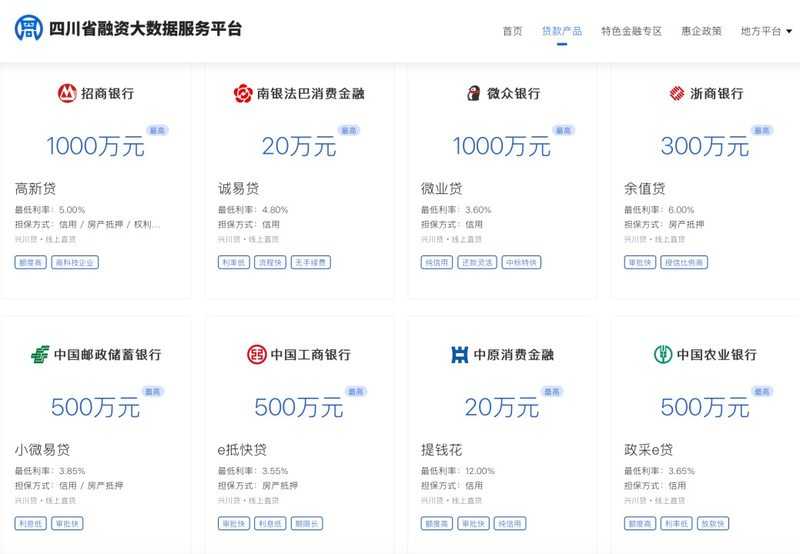Click the platform logo icon in header
Viewport: 800px width, 554px height.
(x=28, y=29)
